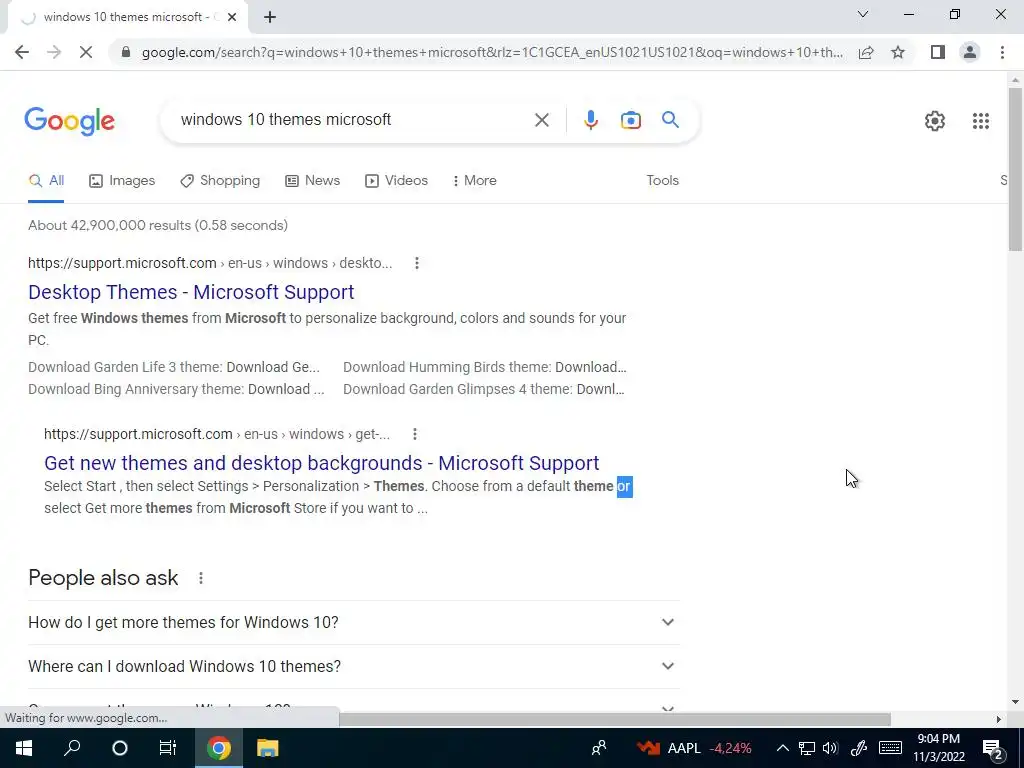This screenshot has height=768, width=1024.
Task: Click Download Humming Birds theme sitelink
Action: click(x=485, y=367)
